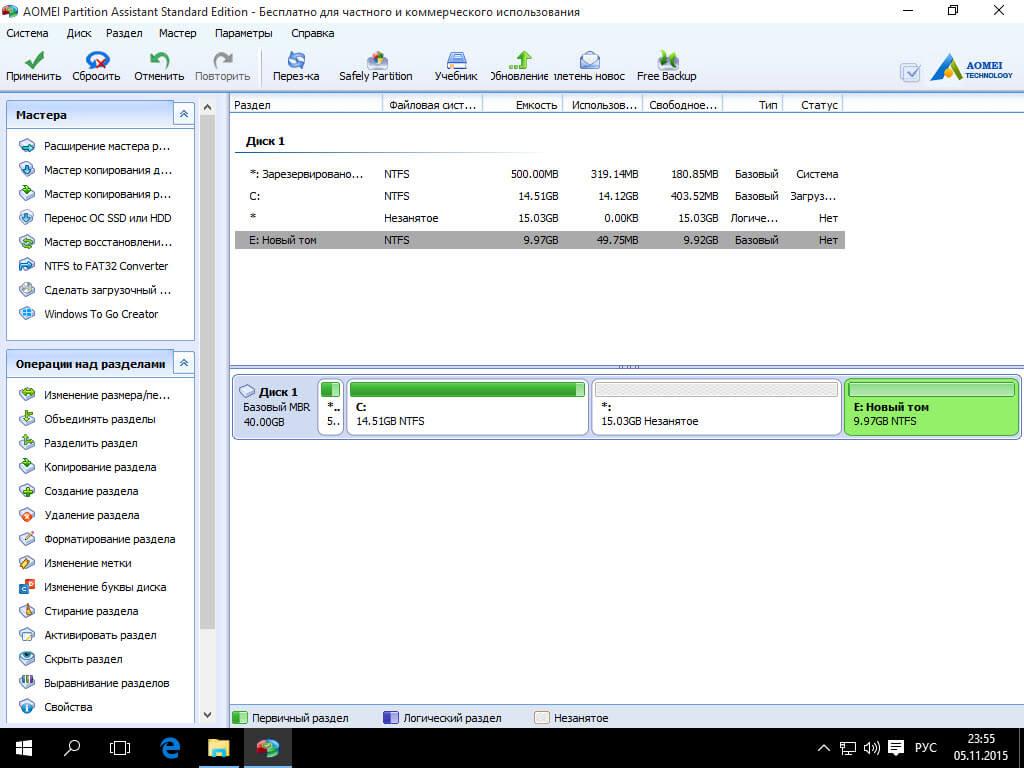
Task: Open the AOMEI Technology logo link
Action: [972, 68]
